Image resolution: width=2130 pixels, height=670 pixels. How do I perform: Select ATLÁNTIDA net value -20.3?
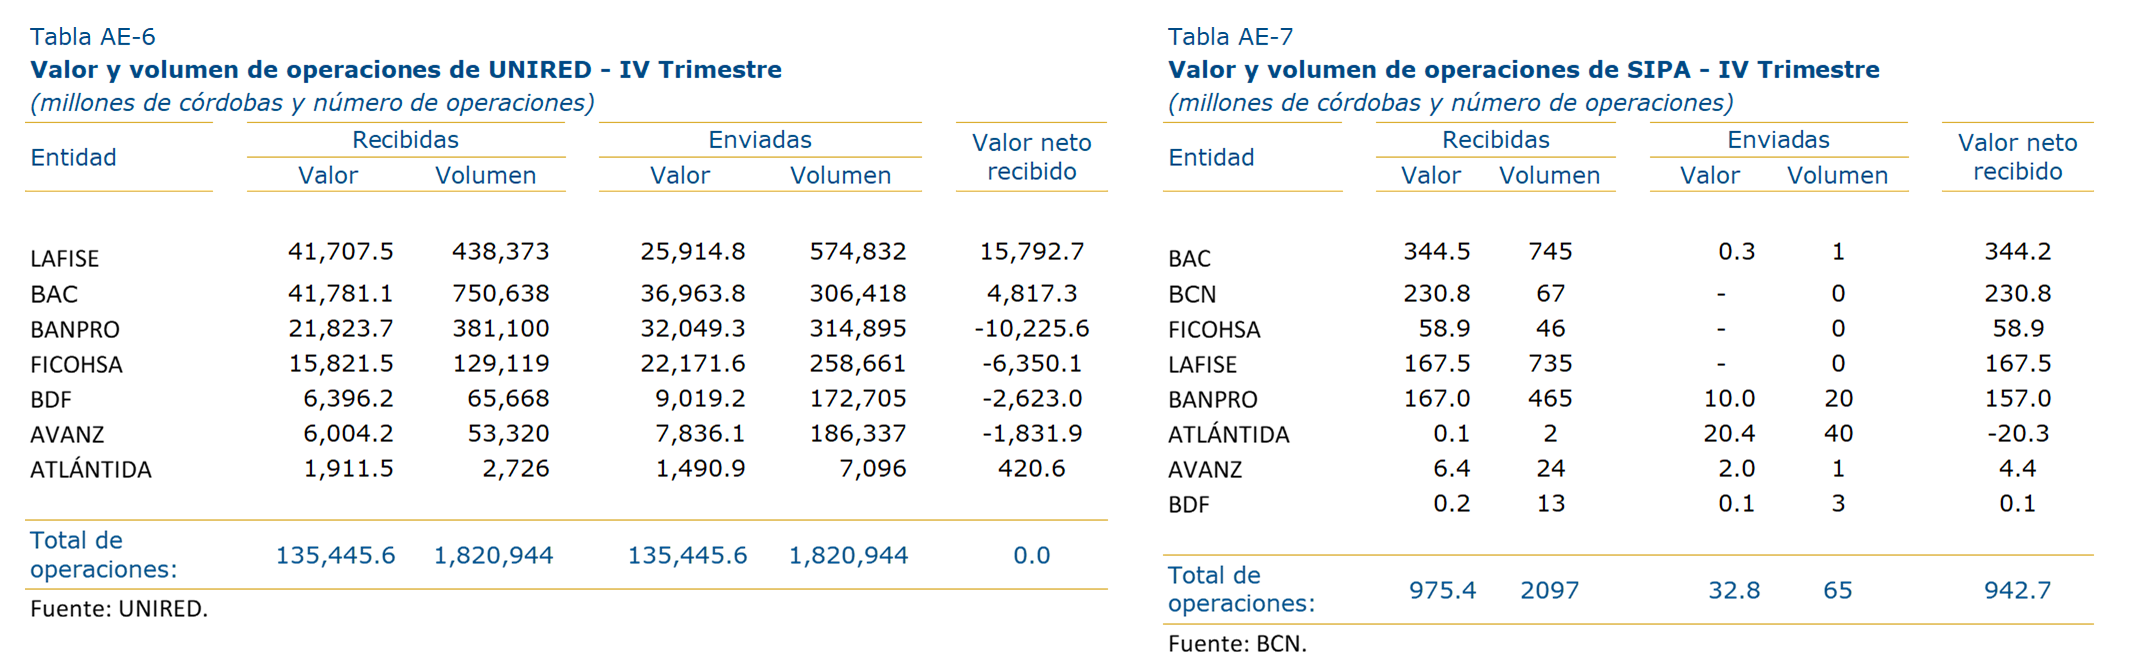(2017, 433)
